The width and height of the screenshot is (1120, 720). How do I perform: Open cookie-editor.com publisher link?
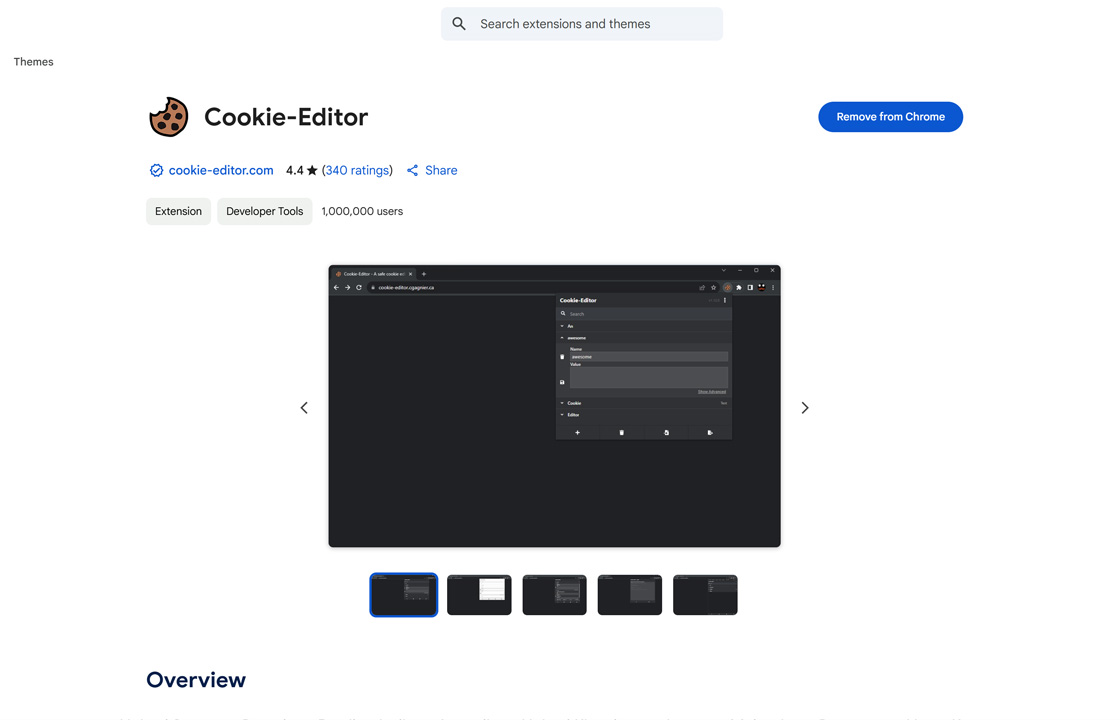(x=221, y=170)
